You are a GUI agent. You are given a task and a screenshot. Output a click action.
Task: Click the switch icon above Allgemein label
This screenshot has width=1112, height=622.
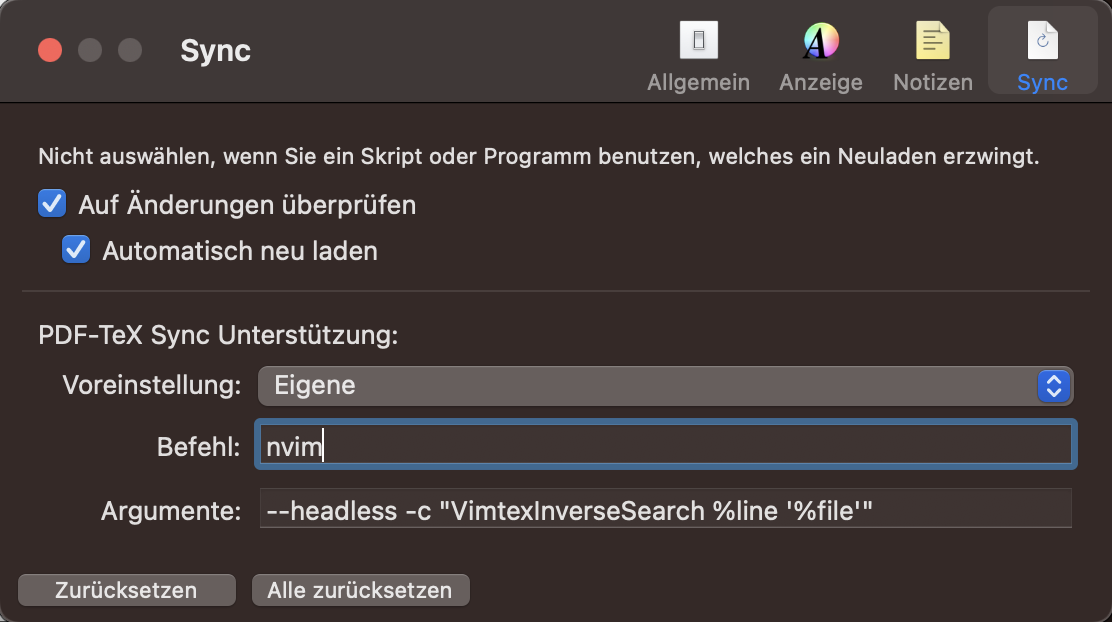698,40
